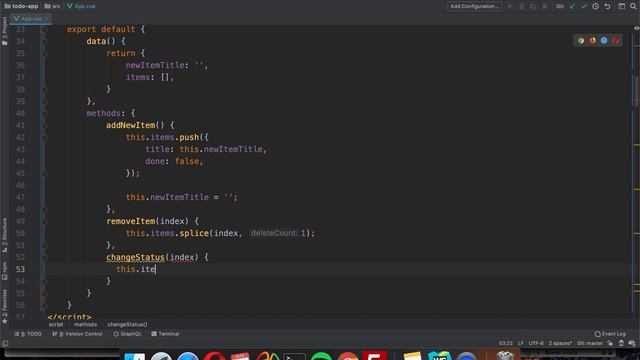The height and width of the screenshot is (360, 640).
Task: Click the revert/rollback arrow icon
Action: (607, 6)
